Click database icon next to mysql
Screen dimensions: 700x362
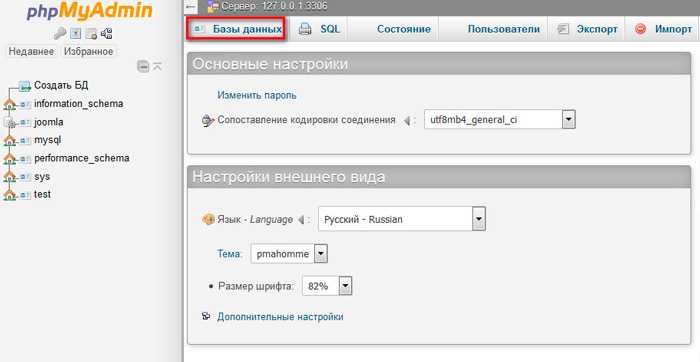25,141
